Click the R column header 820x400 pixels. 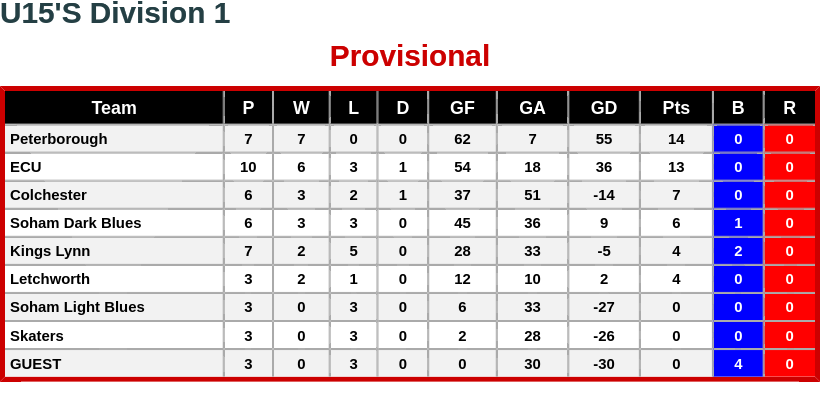coord(789,108)
